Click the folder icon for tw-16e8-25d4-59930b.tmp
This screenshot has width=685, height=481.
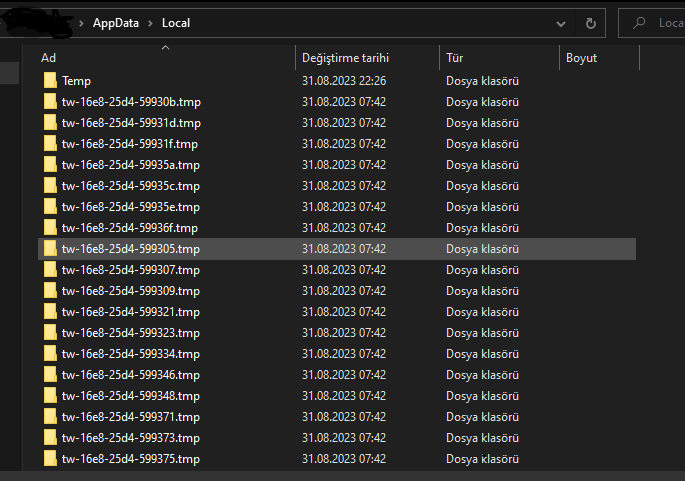pos(50,102)
